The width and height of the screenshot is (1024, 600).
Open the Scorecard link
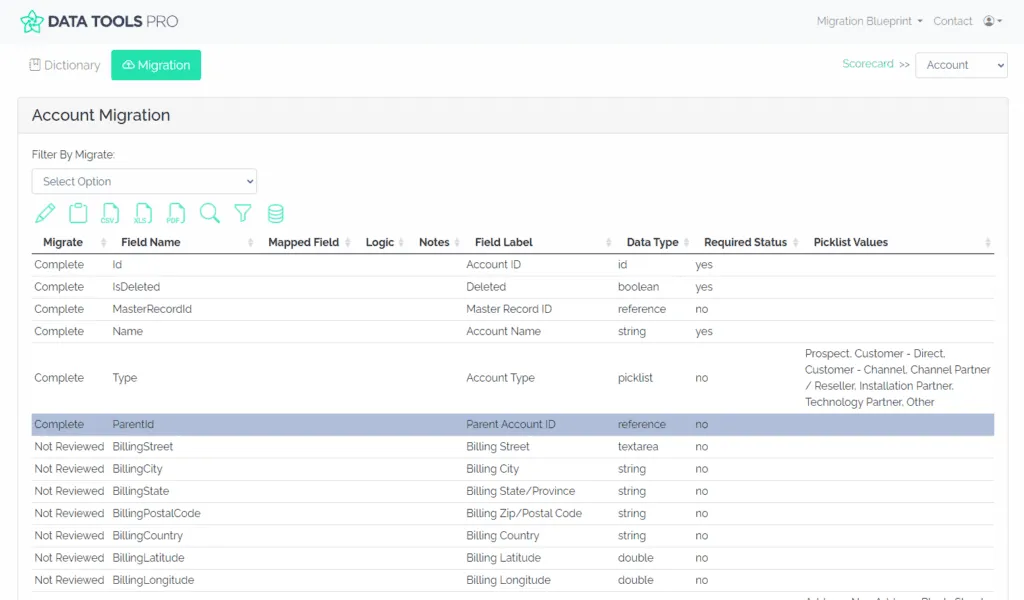[x=869, y=62]
